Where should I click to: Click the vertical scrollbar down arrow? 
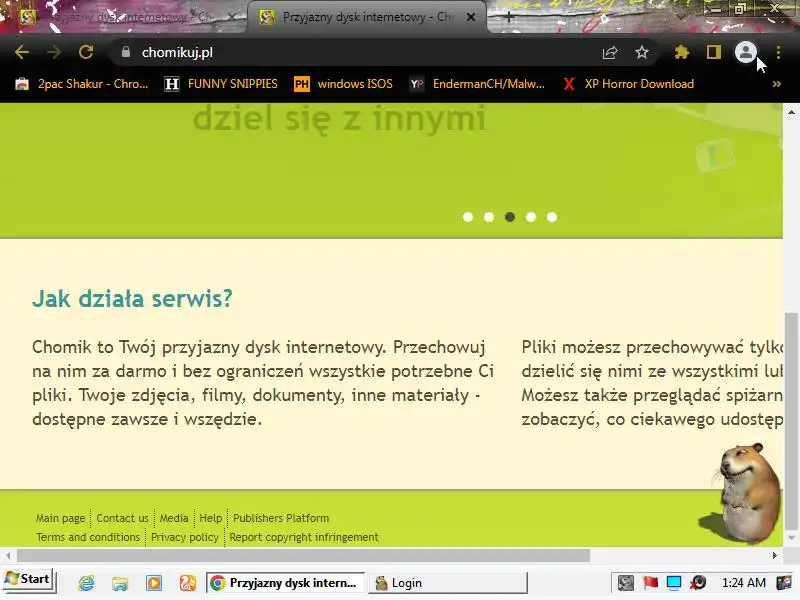(x=791, y=538)
